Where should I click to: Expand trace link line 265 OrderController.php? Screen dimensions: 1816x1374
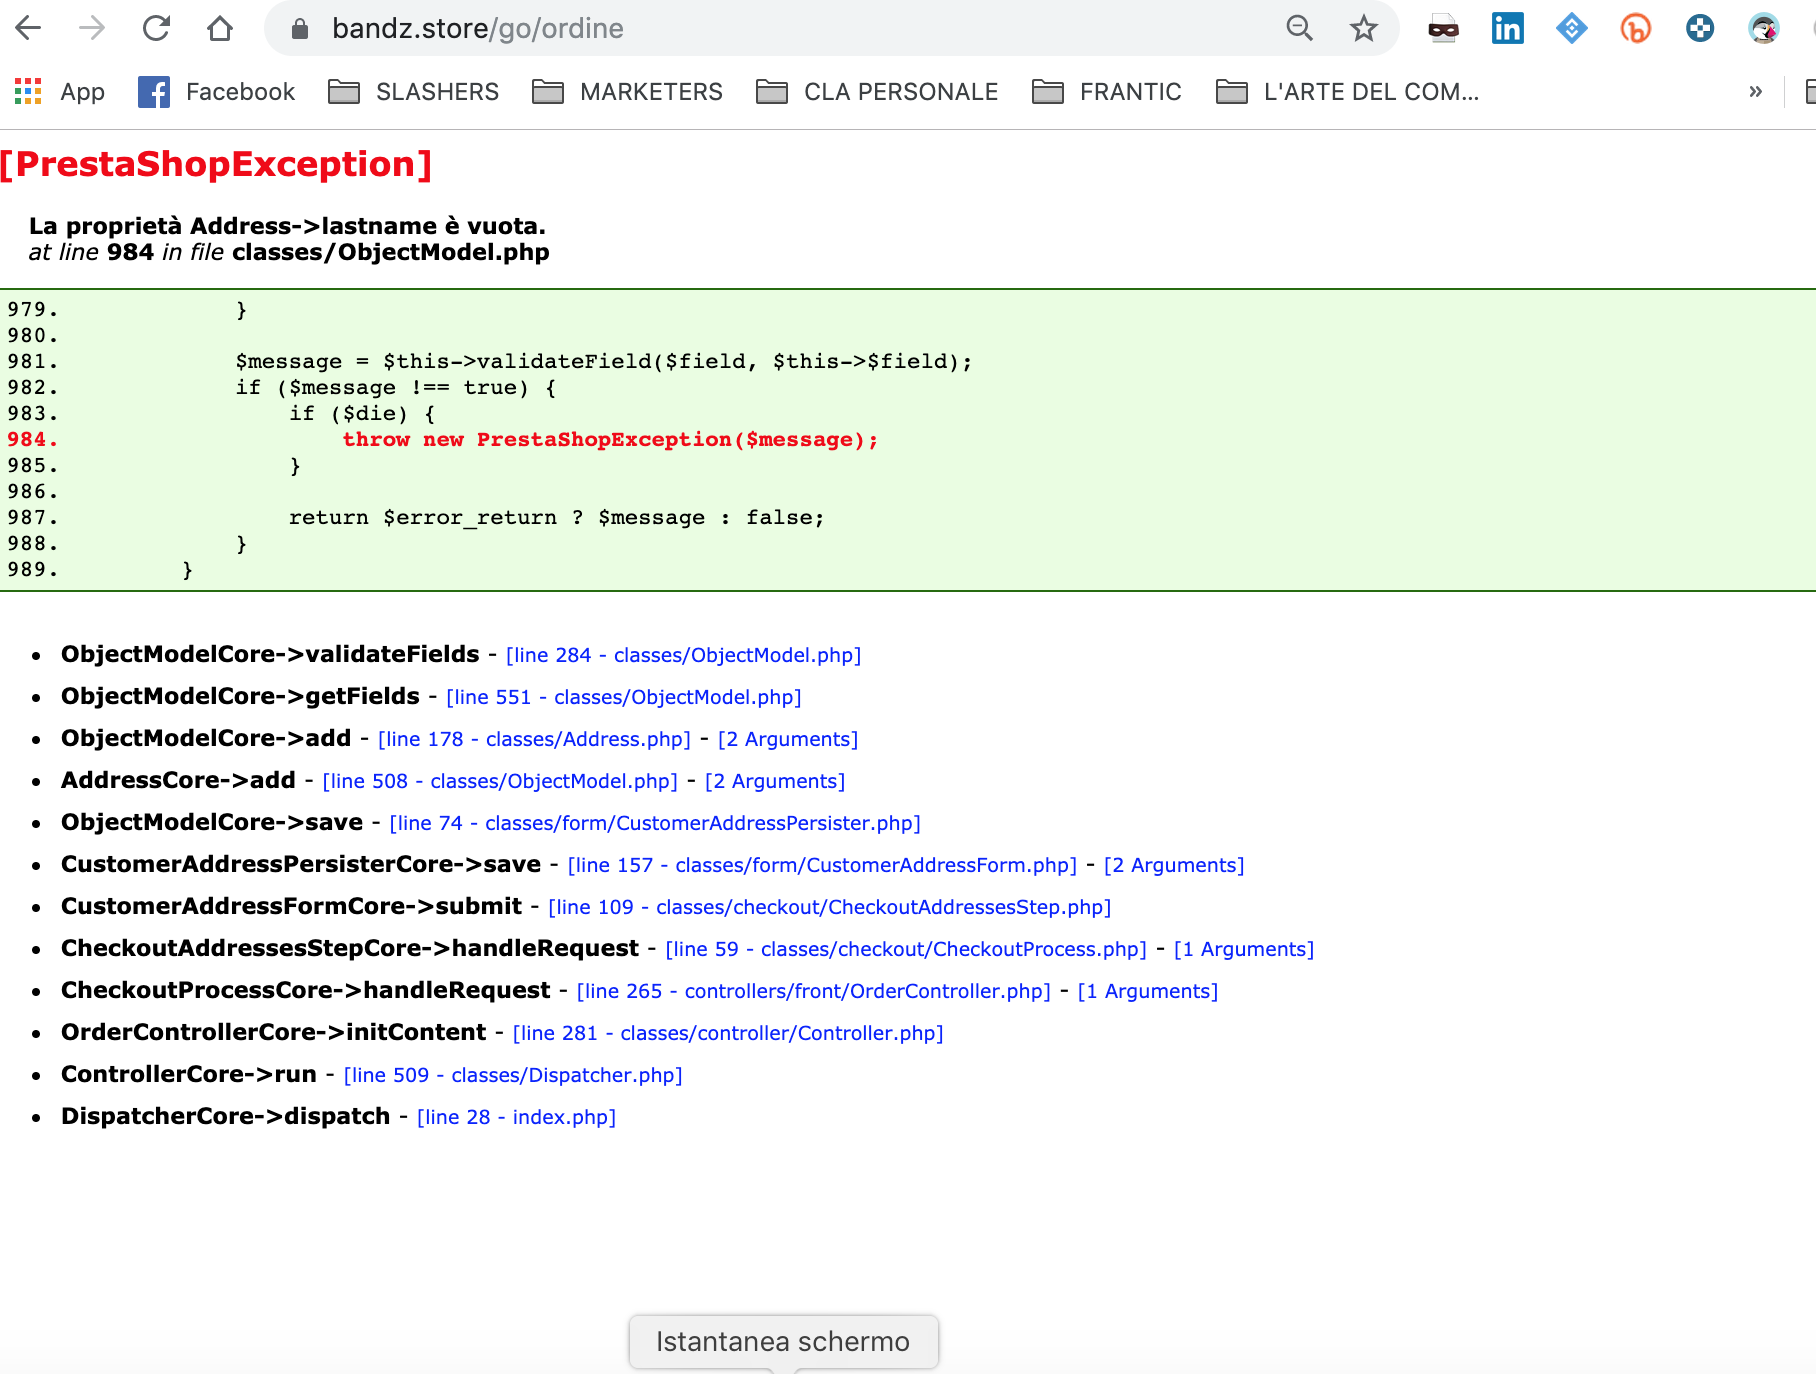point(814,991)
